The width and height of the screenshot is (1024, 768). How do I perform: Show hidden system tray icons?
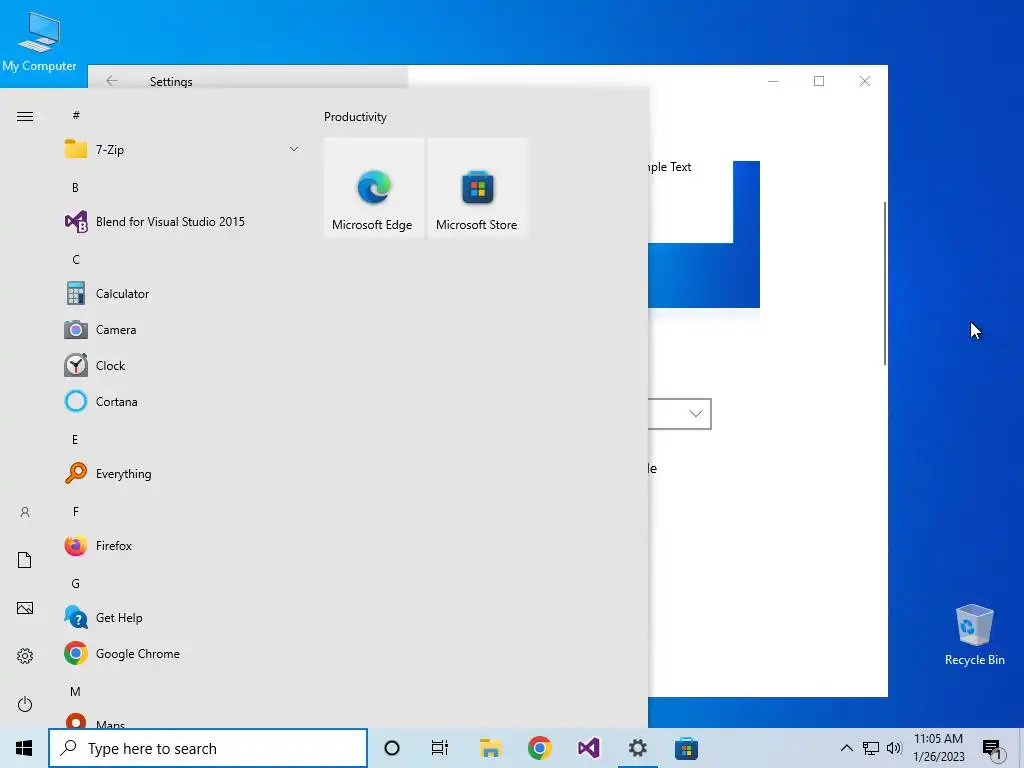(x=846, y=748)
